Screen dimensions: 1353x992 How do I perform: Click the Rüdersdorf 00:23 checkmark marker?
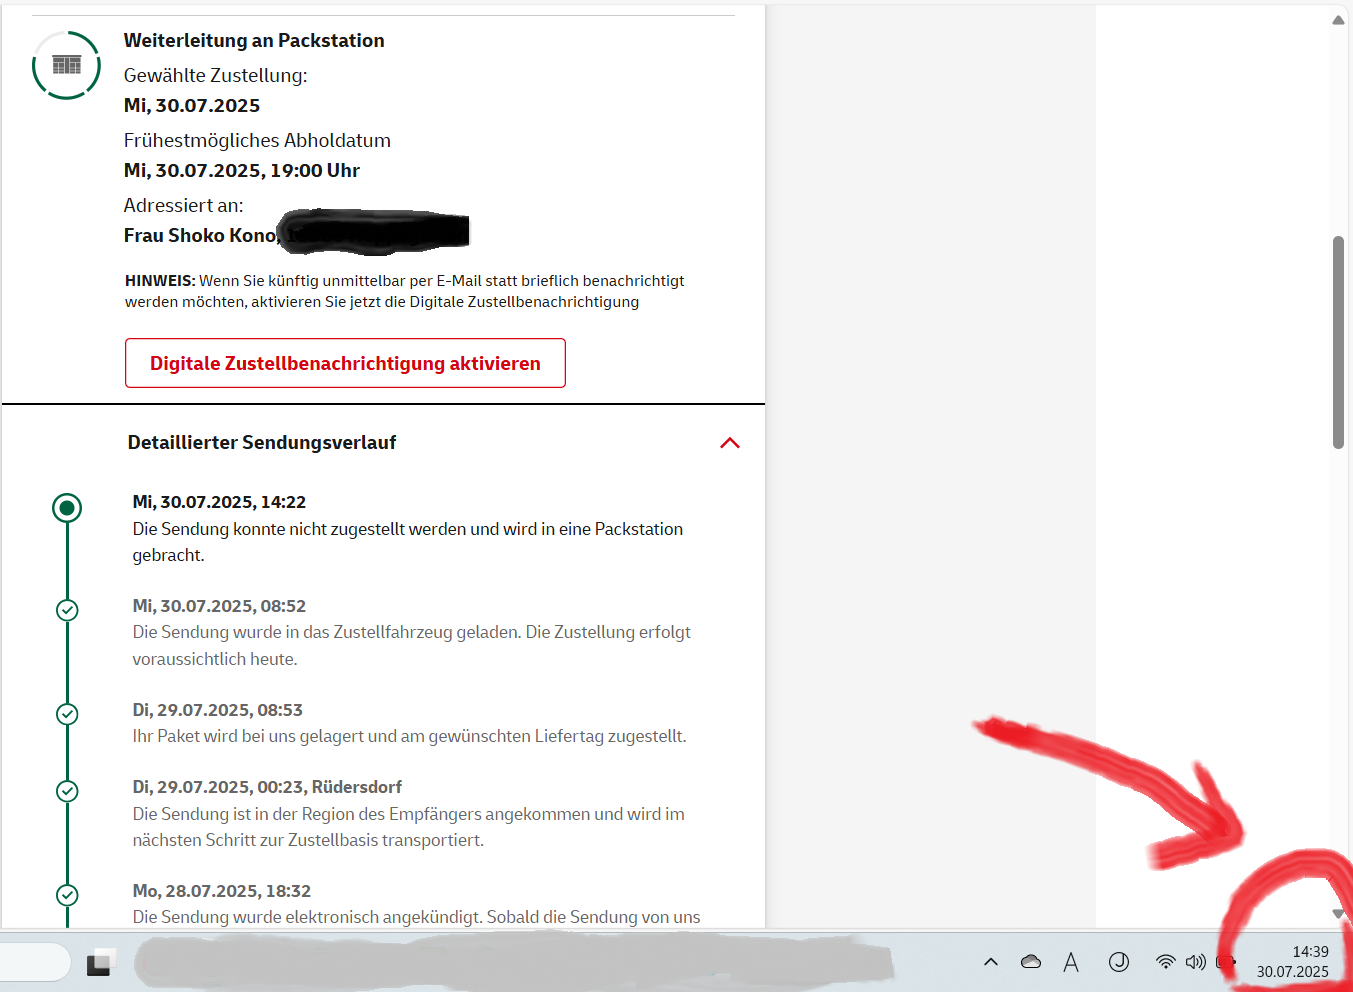point(67,791)
